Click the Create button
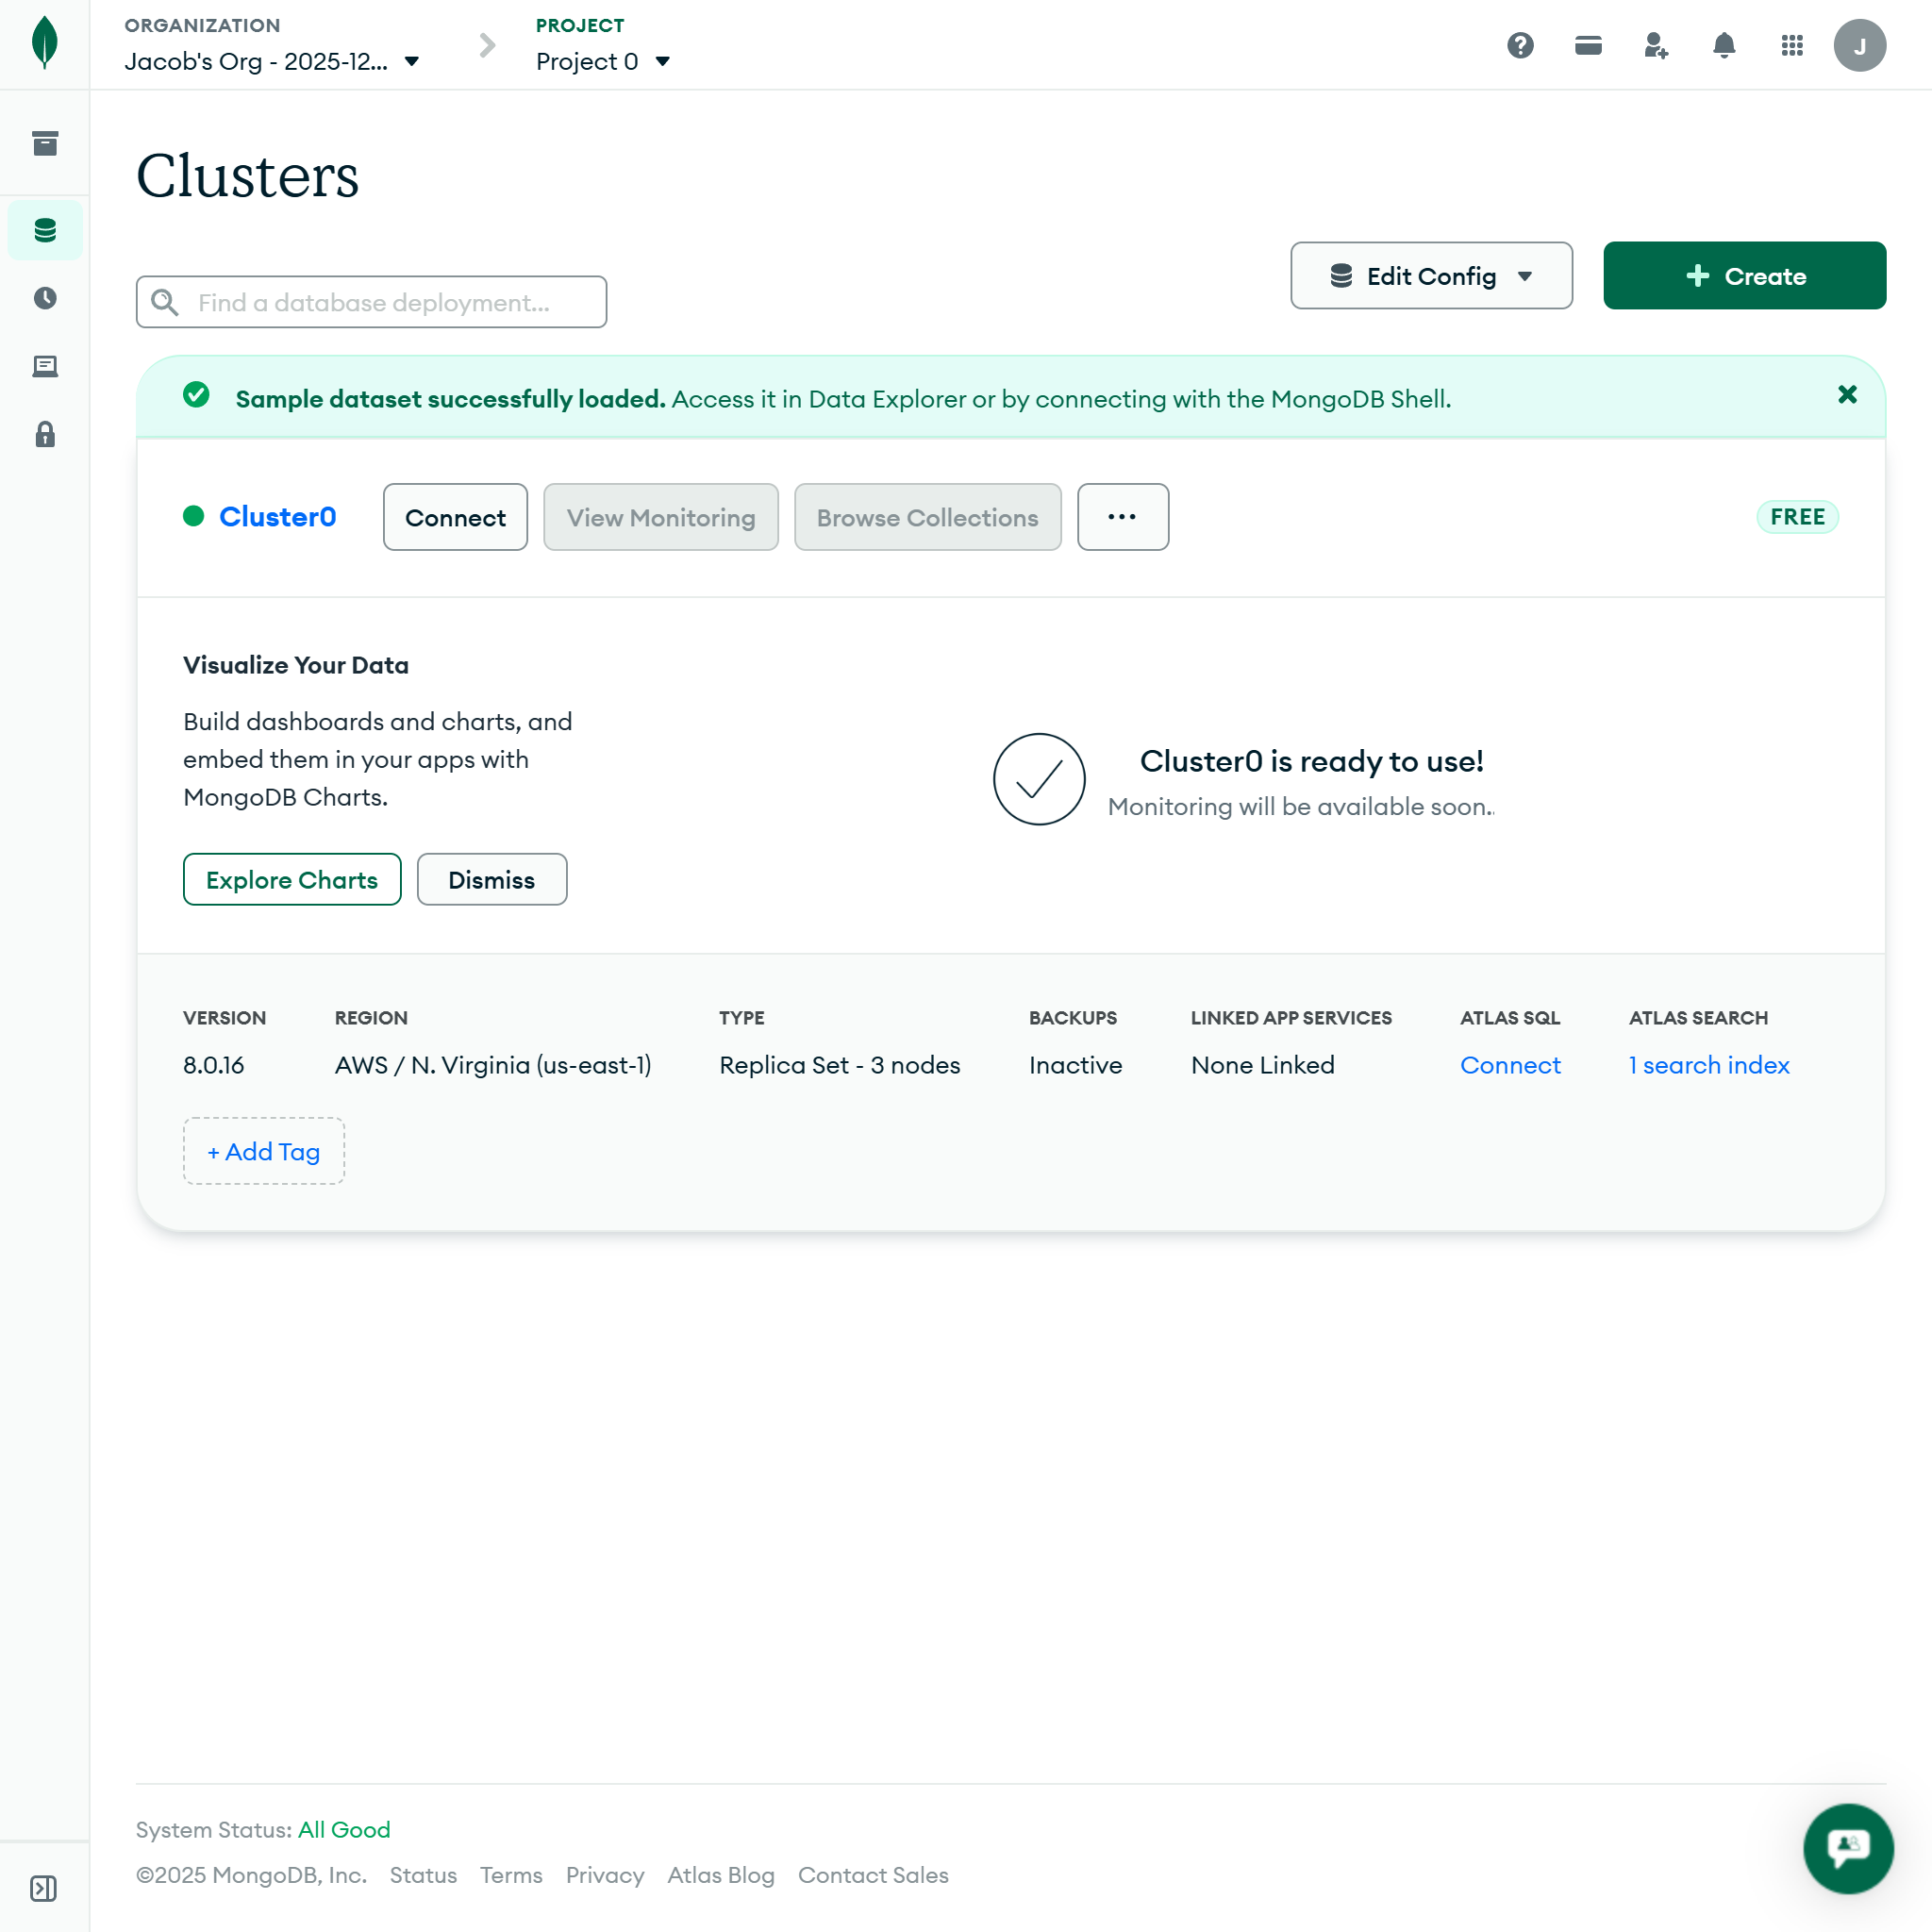1932x1932 pixels. tap(1744, 275)
